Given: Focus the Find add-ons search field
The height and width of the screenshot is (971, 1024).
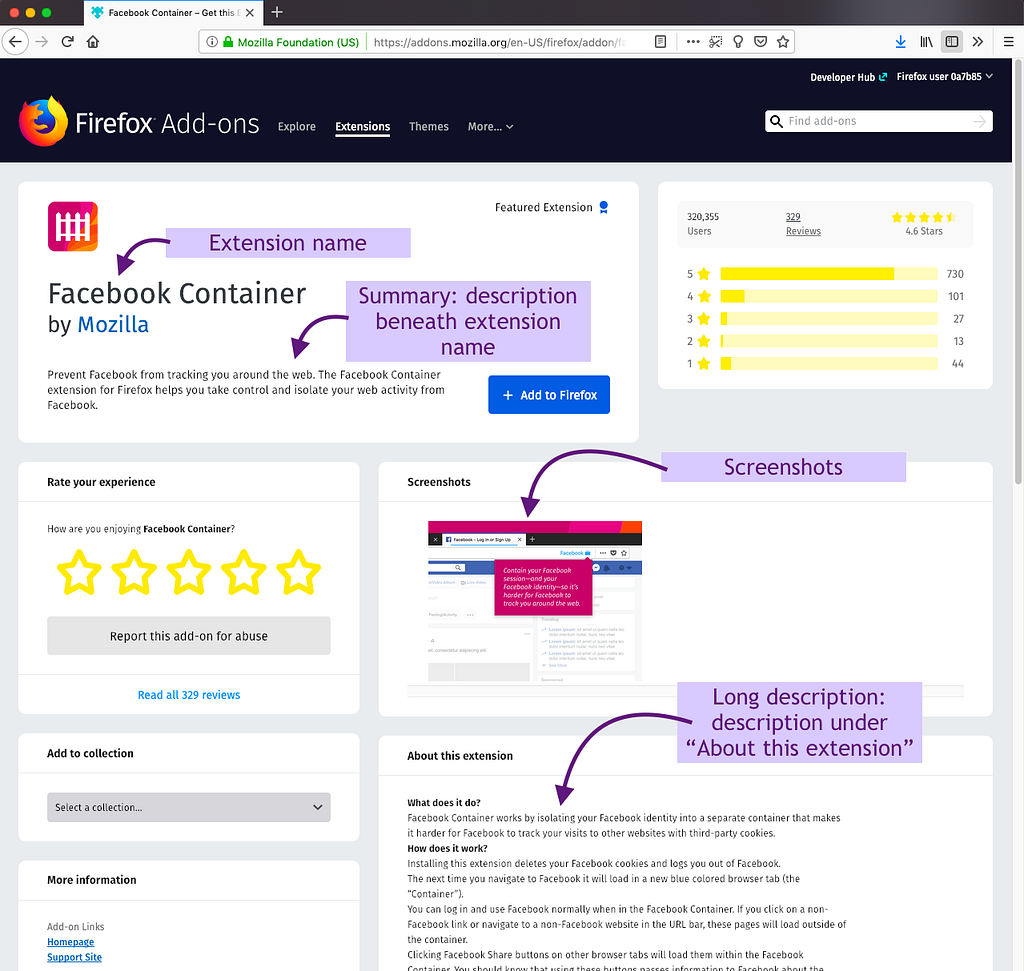Looking at the screenshot, I should tap(878, 121).
